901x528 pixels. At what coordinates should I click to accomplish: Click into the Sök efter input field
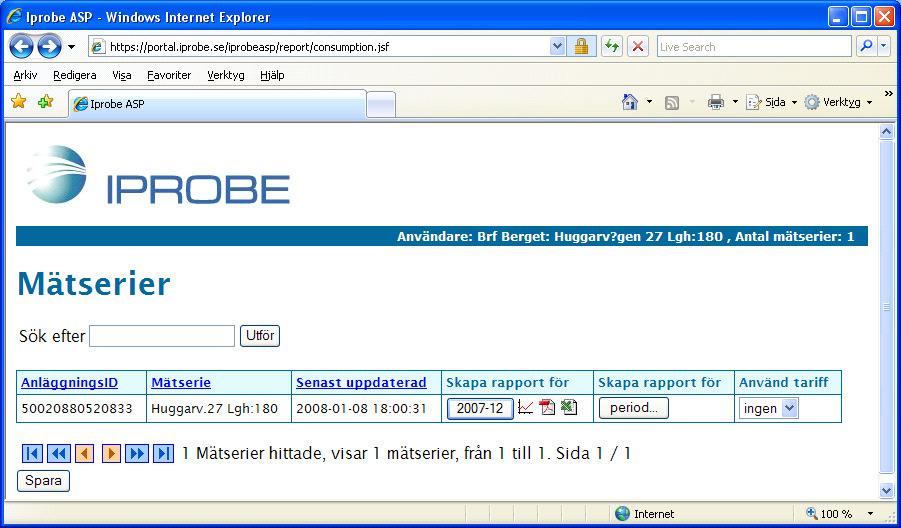[162, 336]
